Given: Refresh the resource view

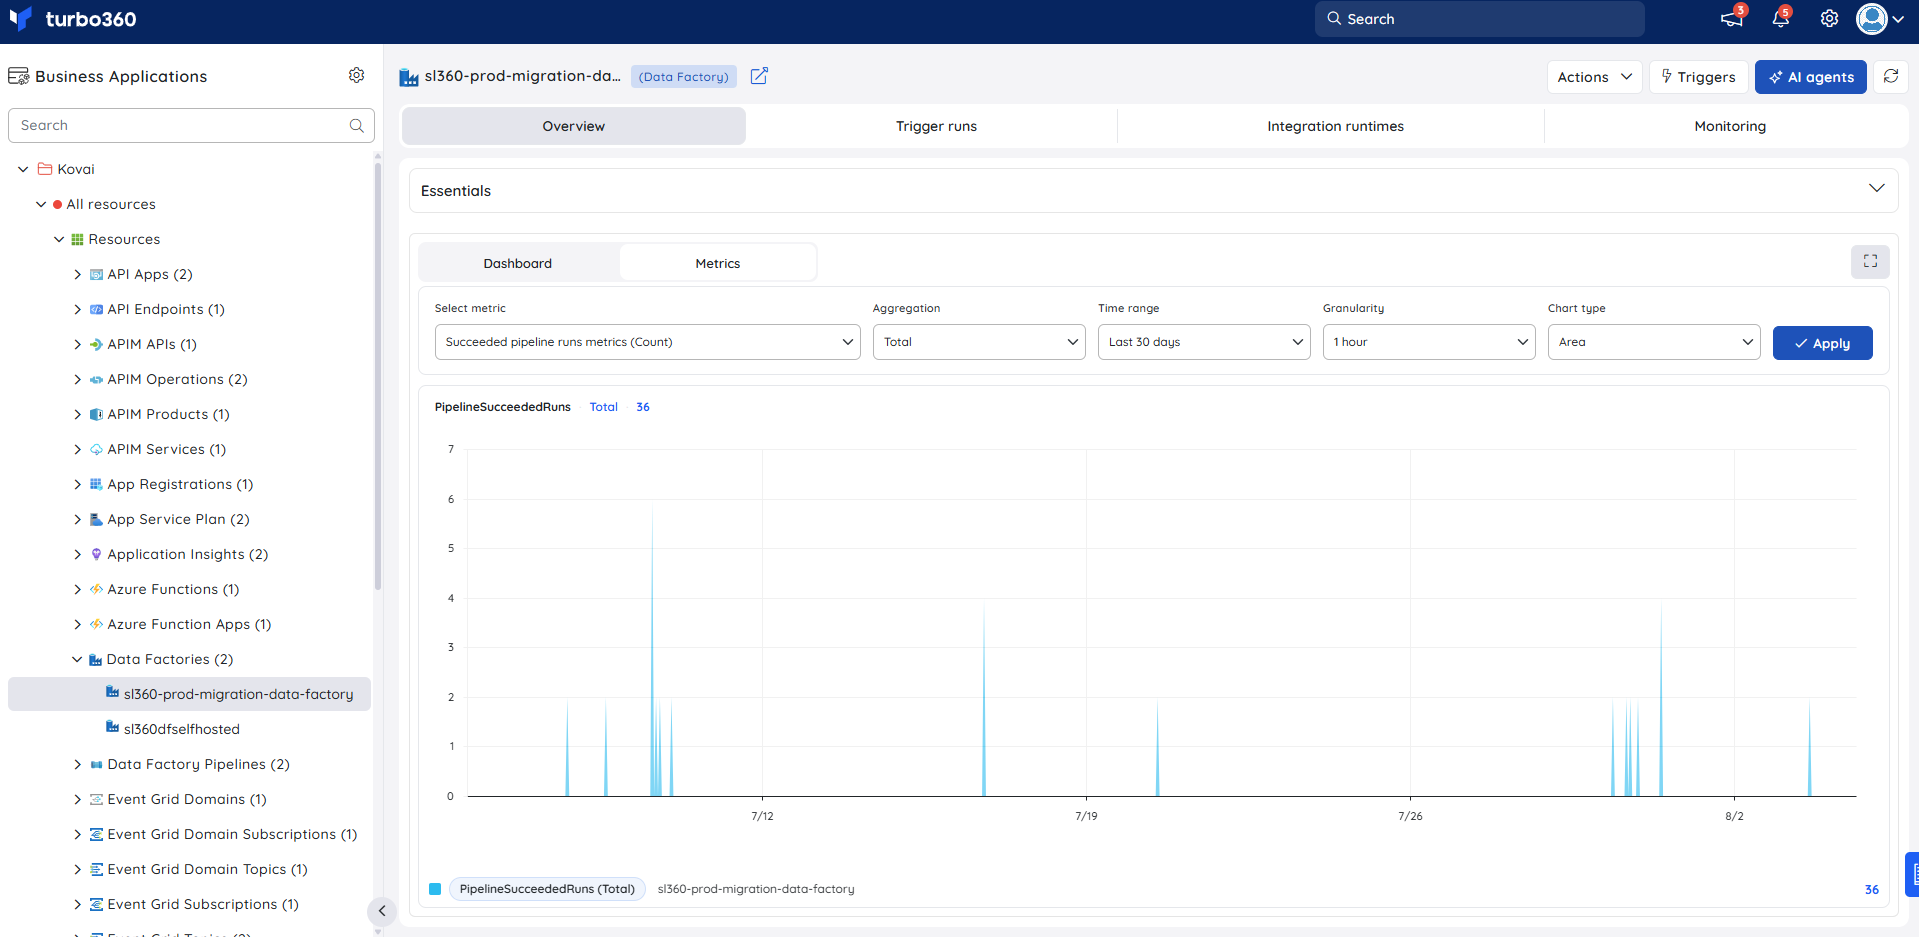Looking at the screenshot, I should [1890, 76].
